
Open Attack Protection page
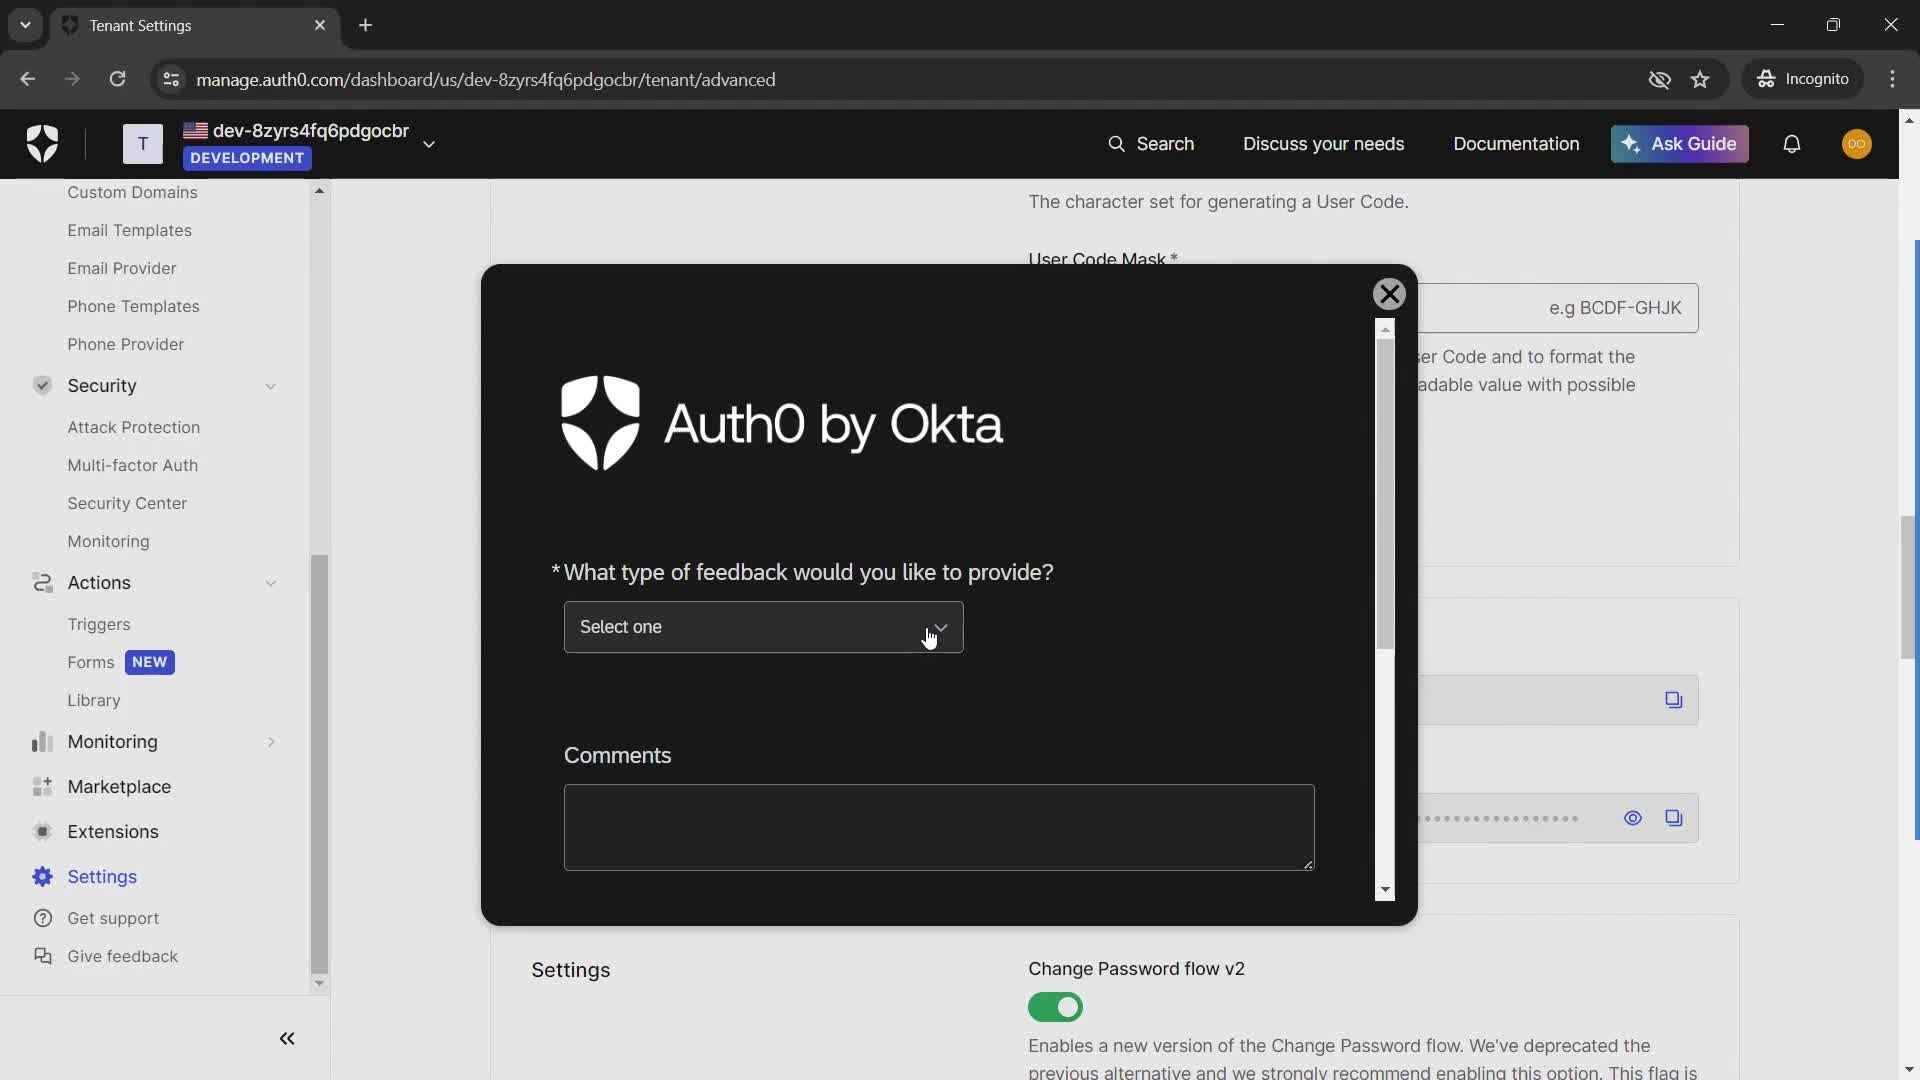pos(133,427)
